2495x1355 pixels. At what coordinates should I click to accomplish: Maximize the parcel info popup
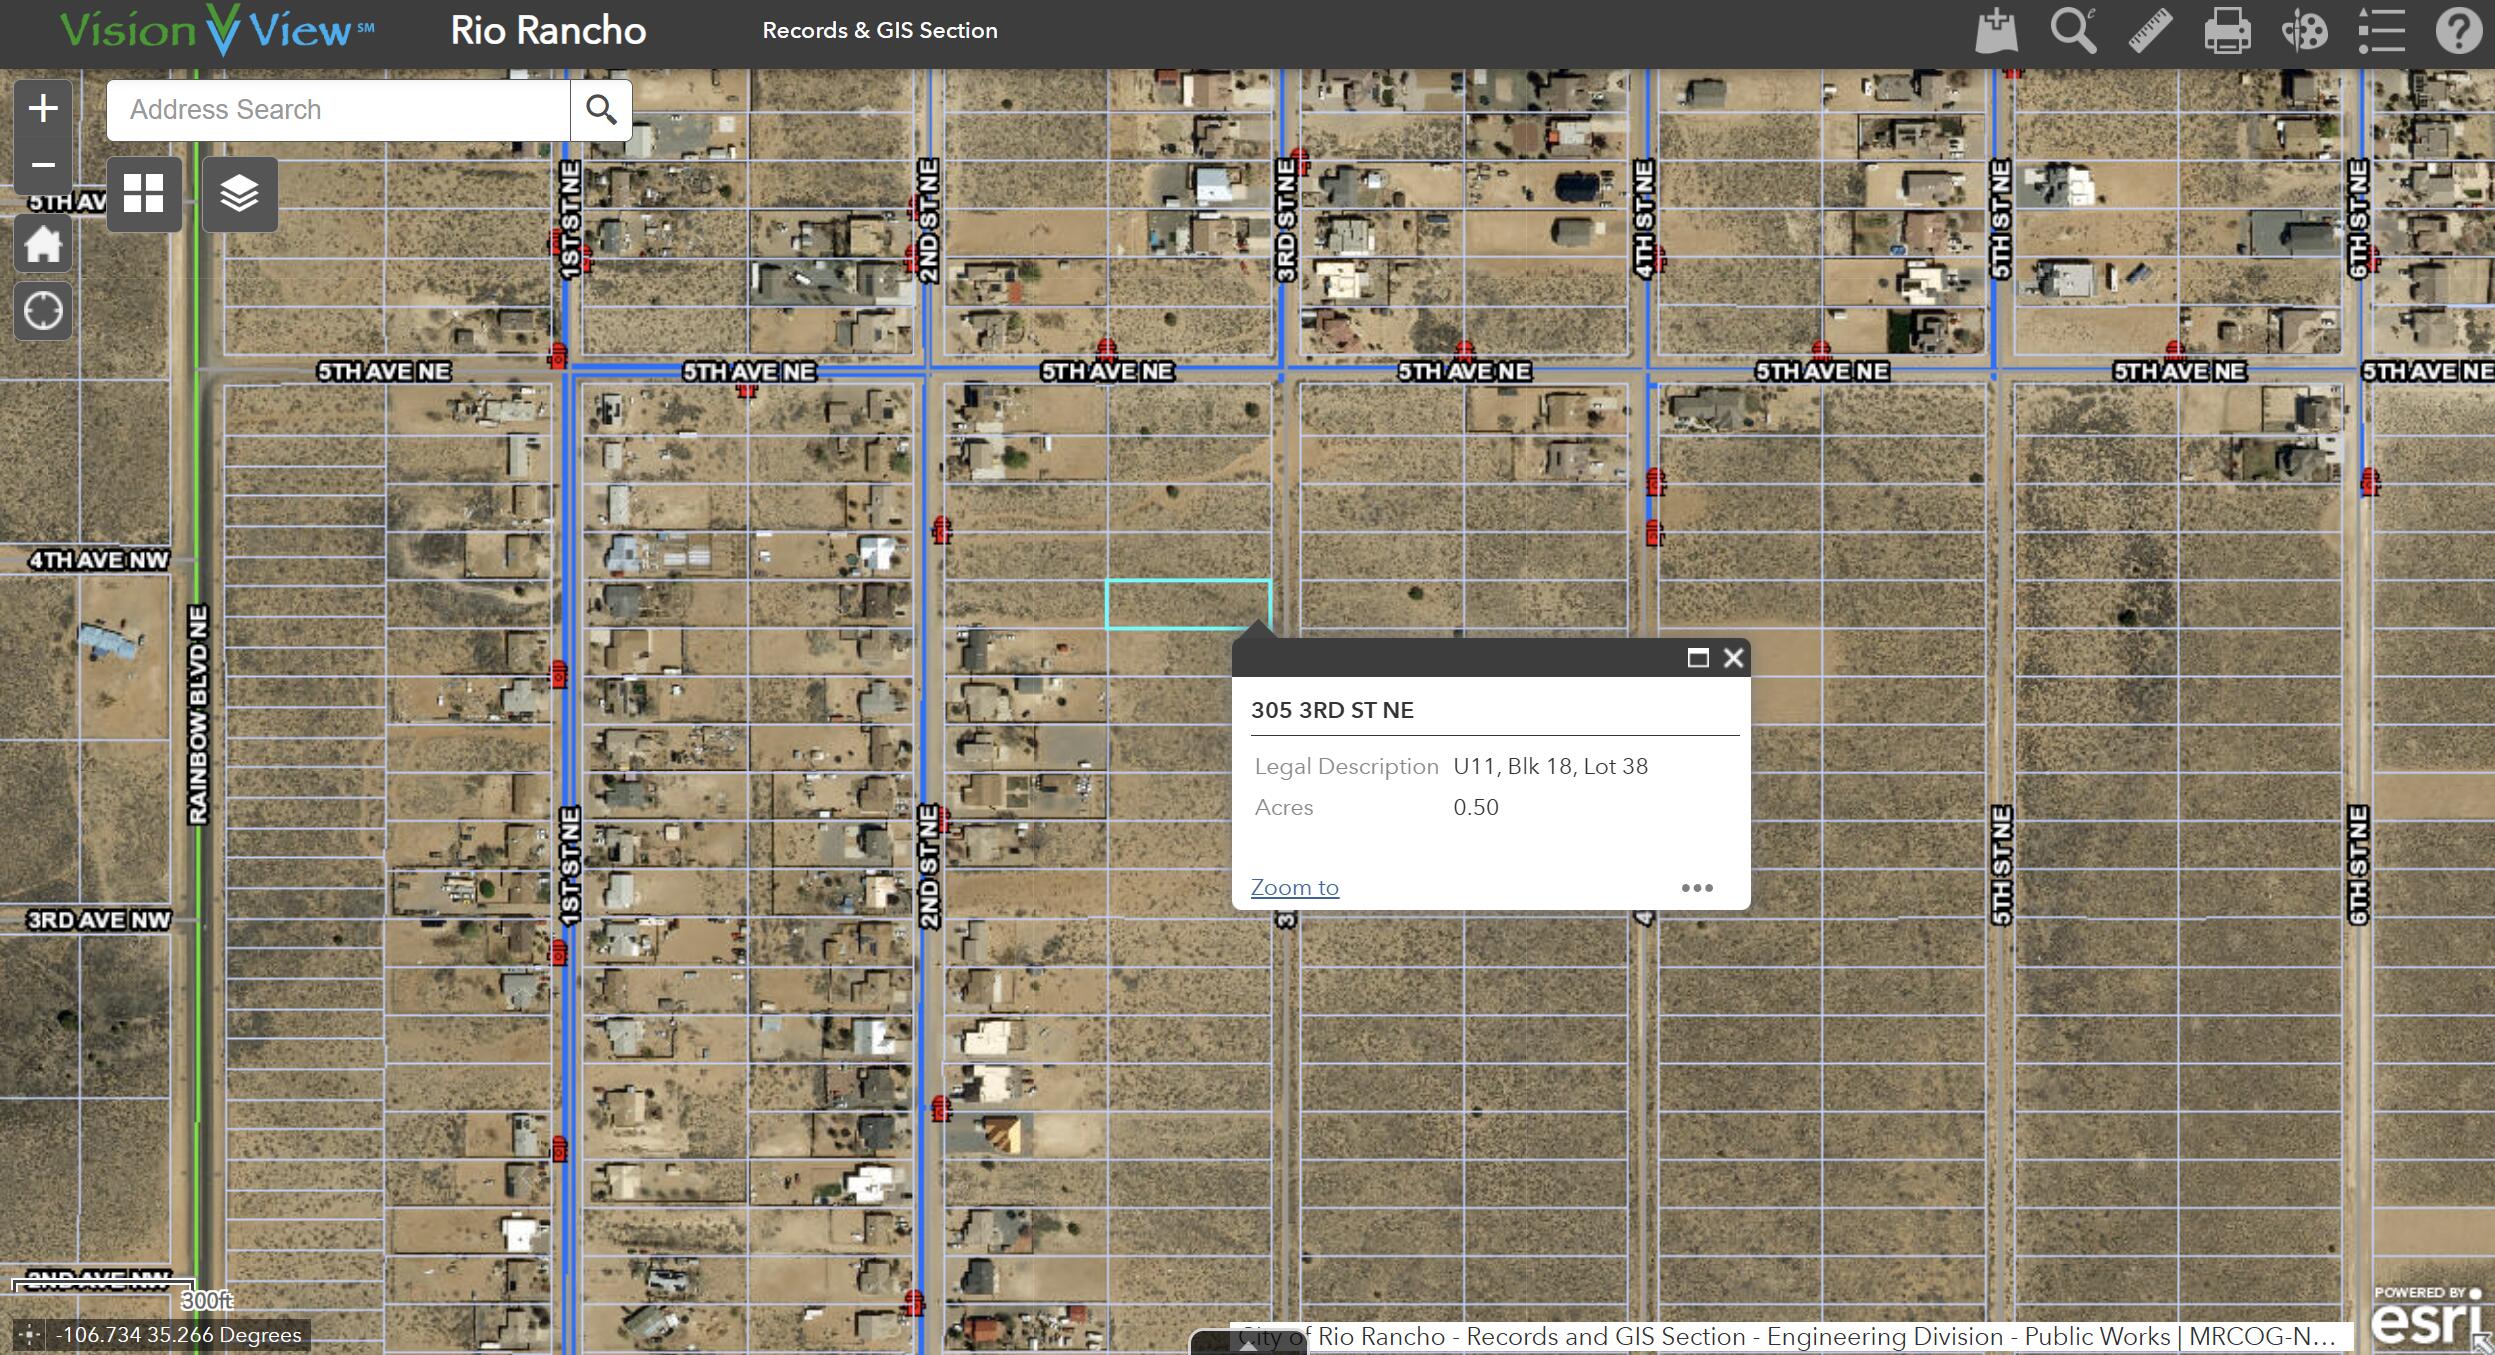tap(1697, 658)
